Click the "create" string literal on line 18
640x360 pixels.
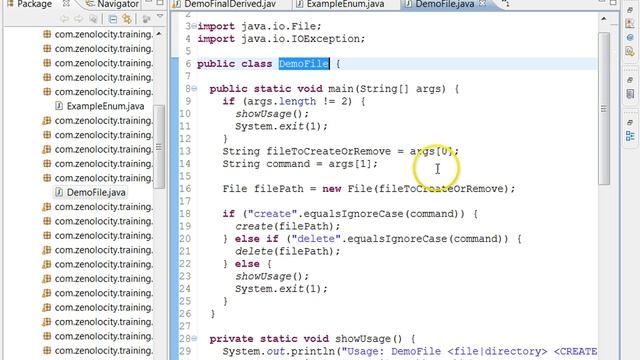coord(272,214)
